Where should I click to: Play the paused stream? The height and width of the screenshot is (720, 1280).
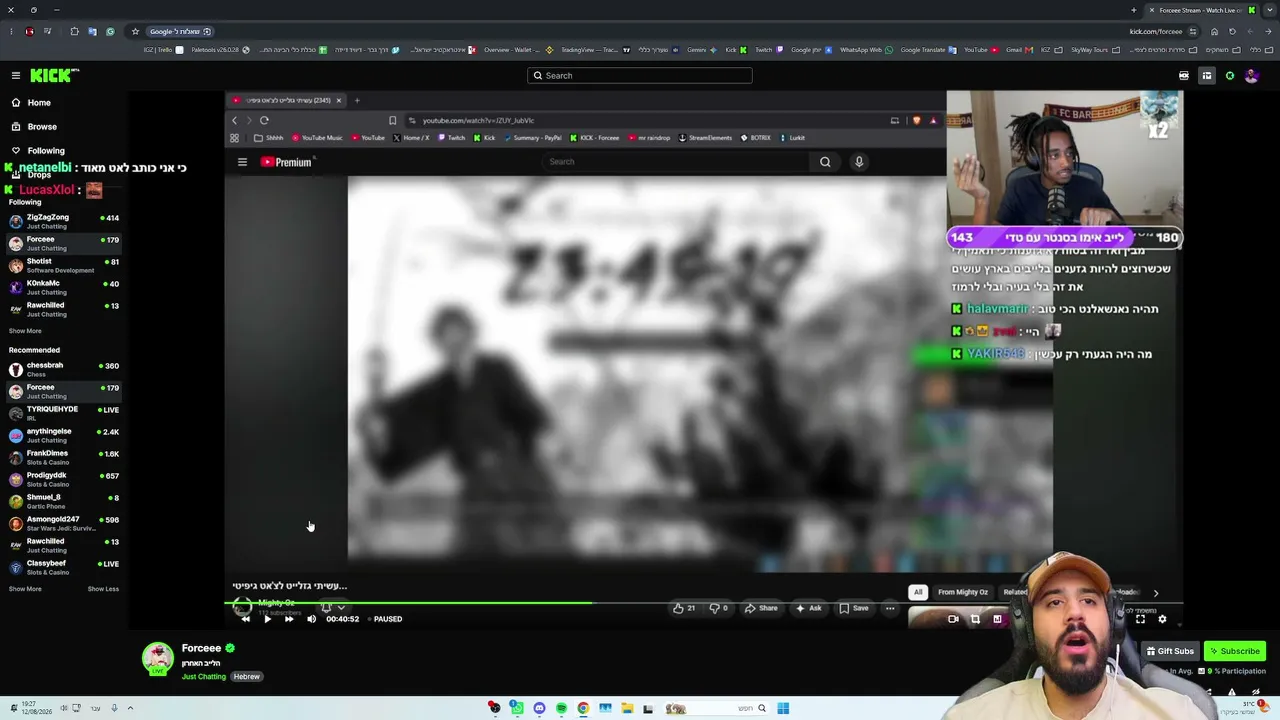(267, 619)
